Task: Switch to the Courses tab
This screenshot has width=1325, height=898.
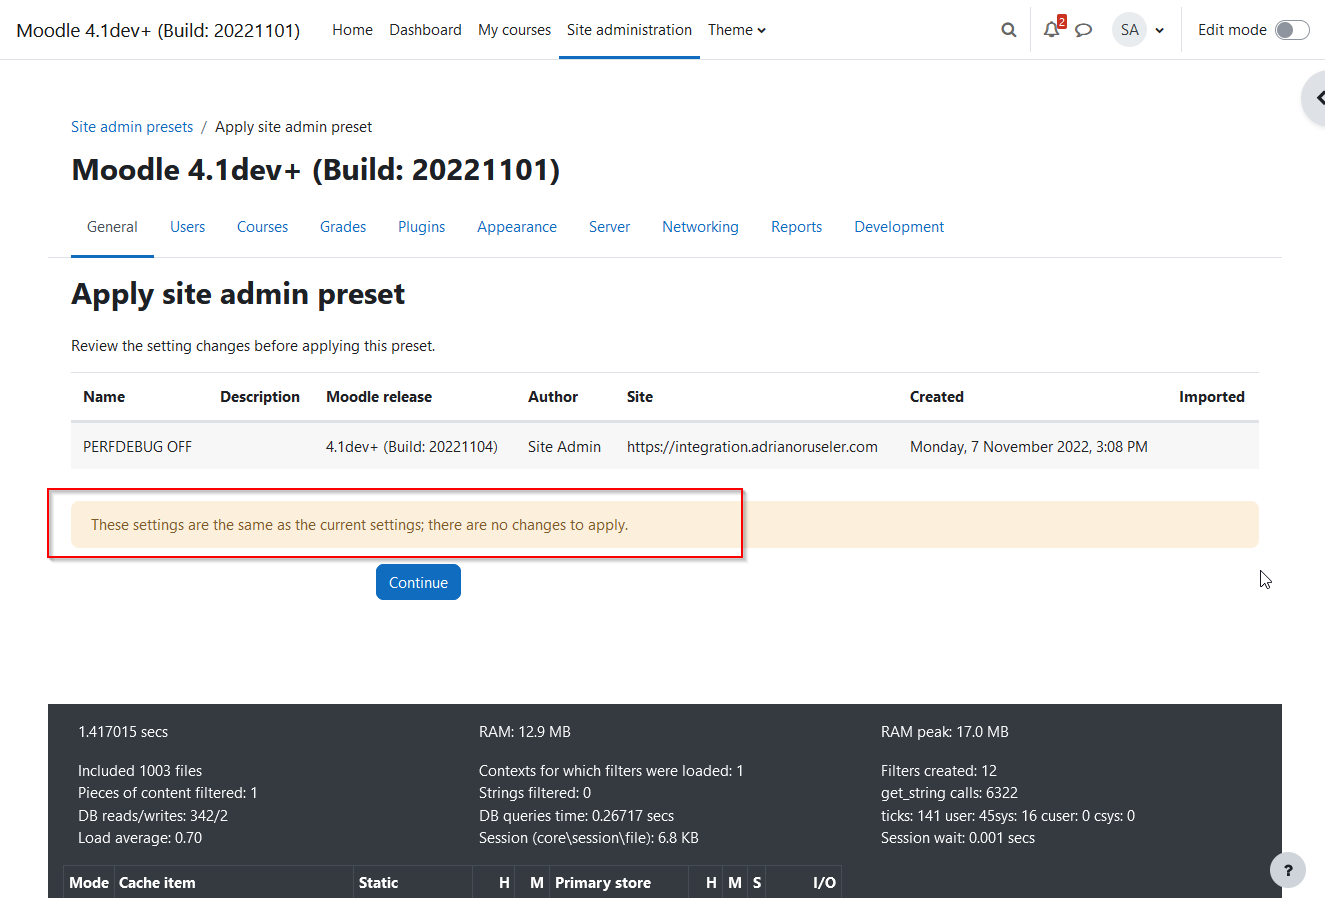Action: pyautogui.click(x=262, y=227)
